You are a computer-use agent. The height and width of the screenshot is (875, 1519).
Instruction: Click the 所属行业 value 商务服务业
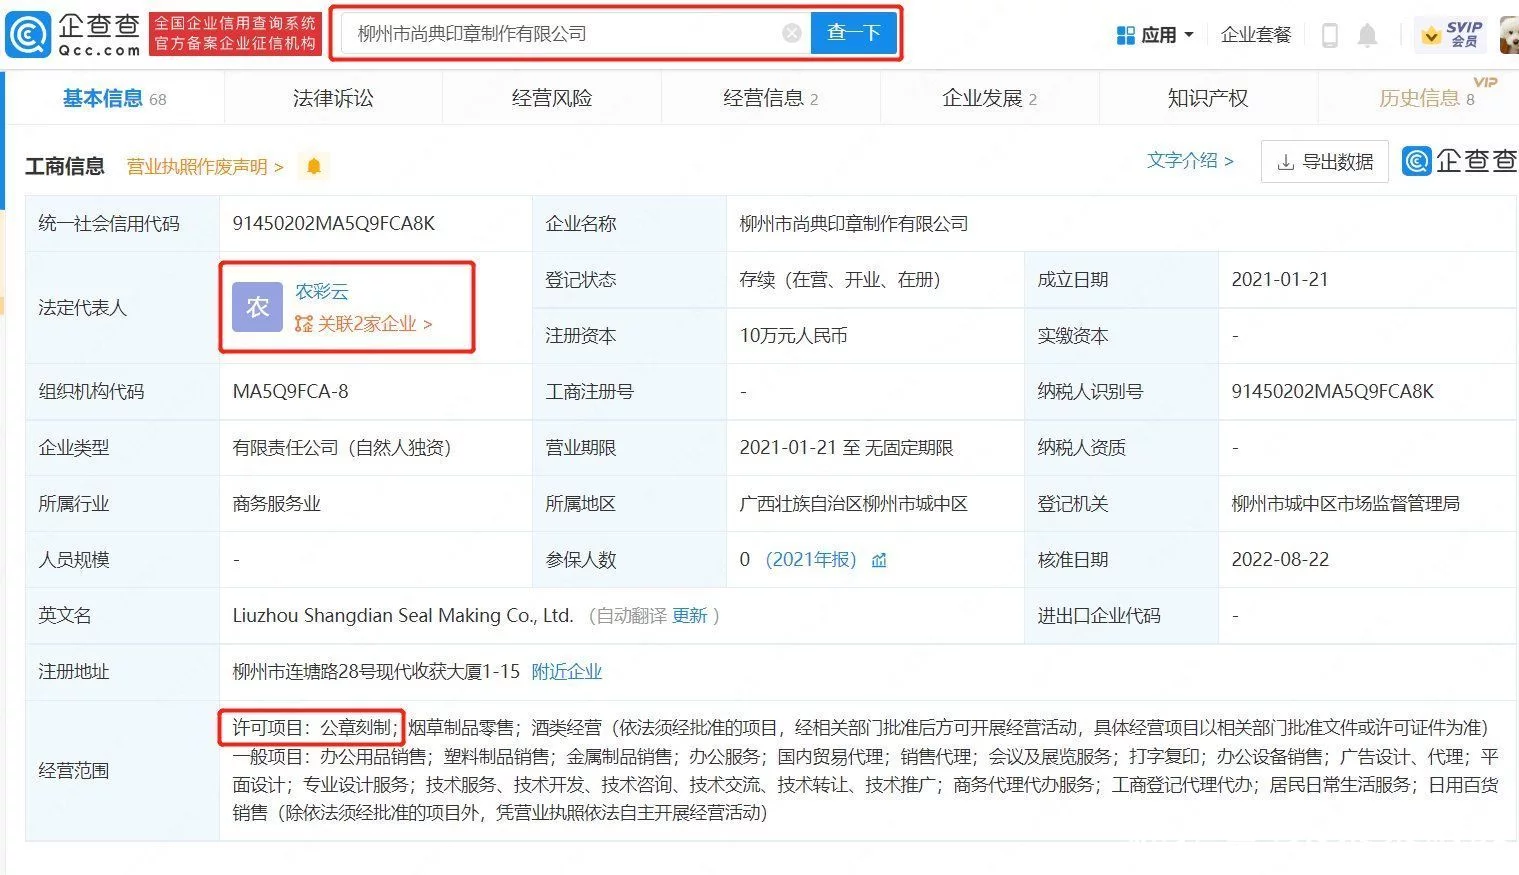[277, 504]
